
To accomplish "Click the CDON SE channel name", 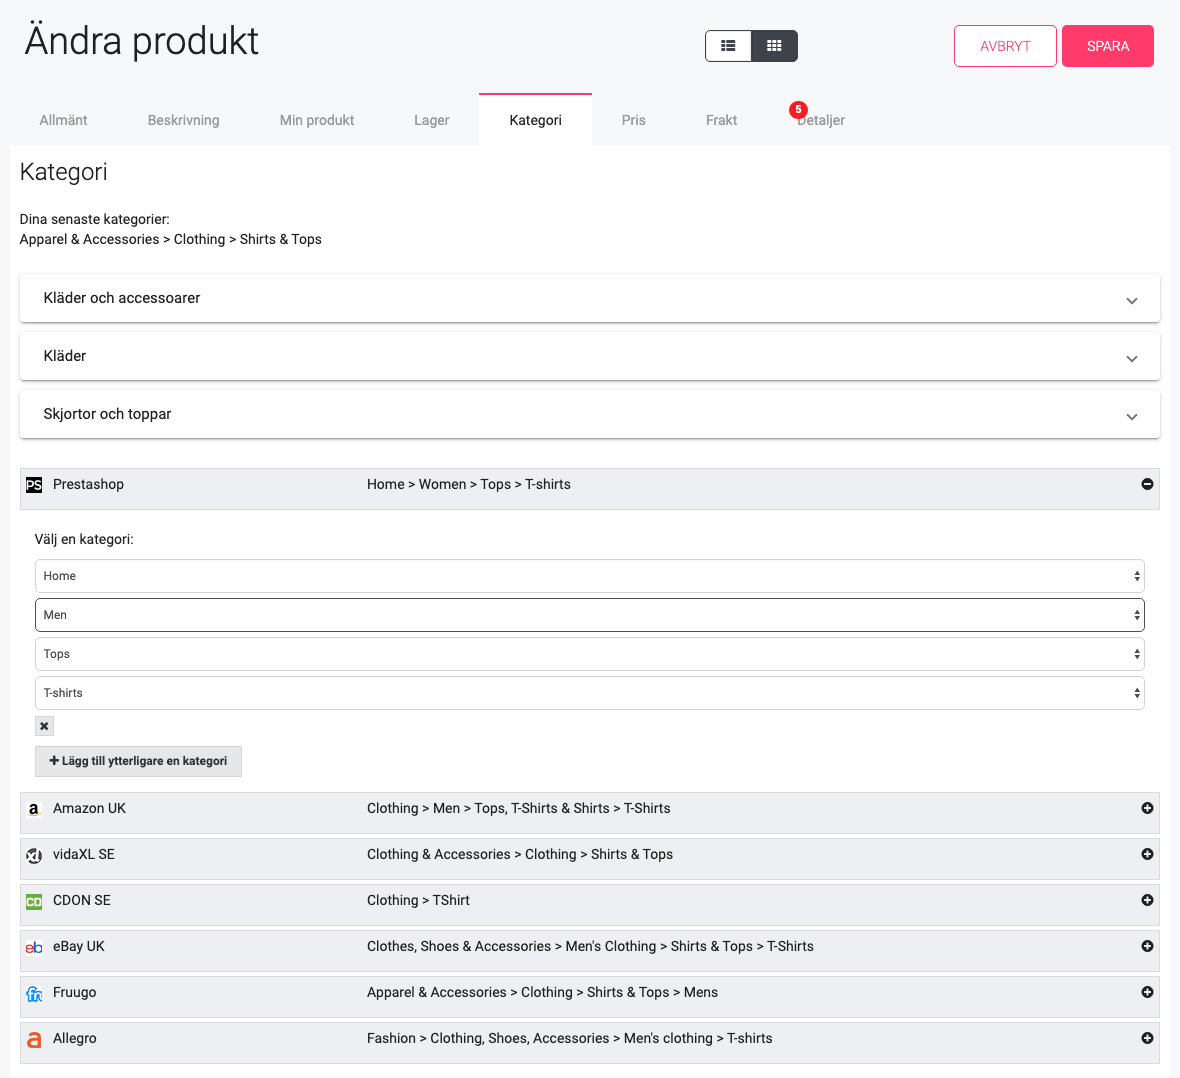I will pos(81,900).
